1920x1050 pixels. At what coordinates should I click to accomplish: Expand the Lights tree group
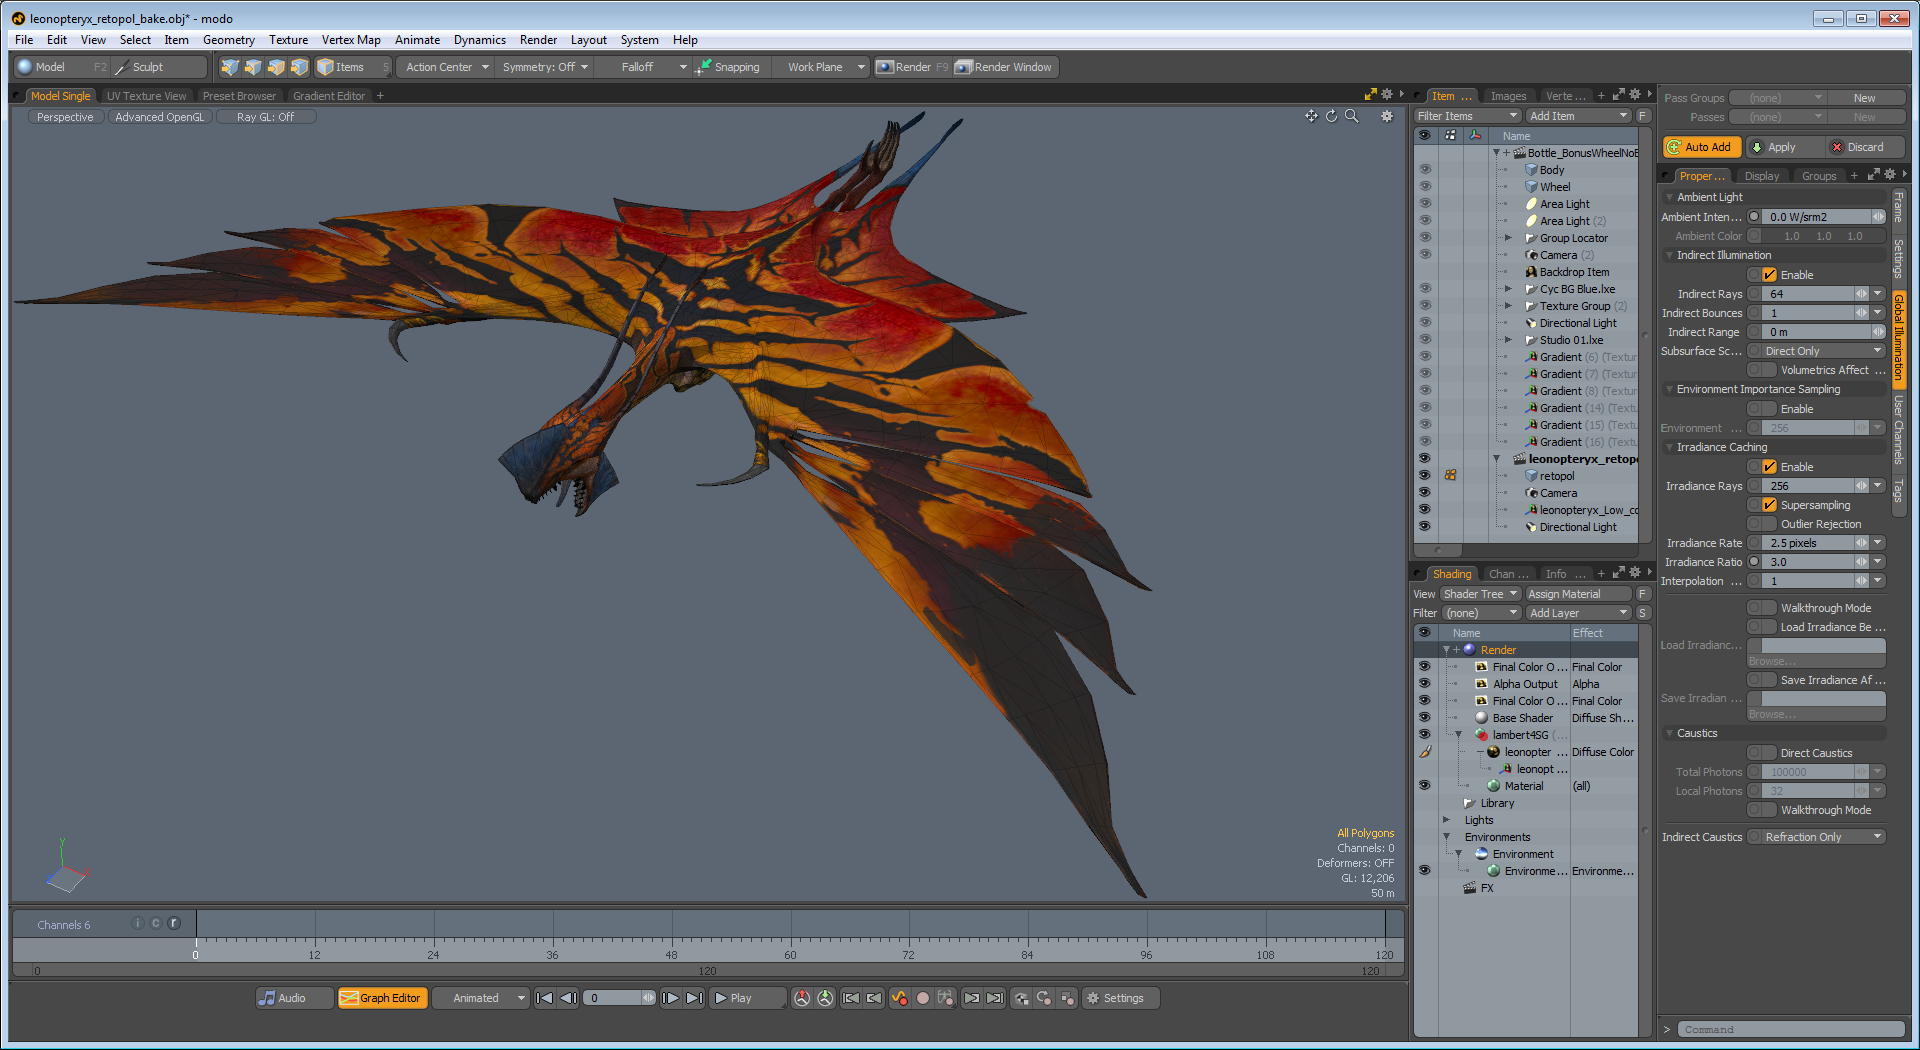(1446, 820)
